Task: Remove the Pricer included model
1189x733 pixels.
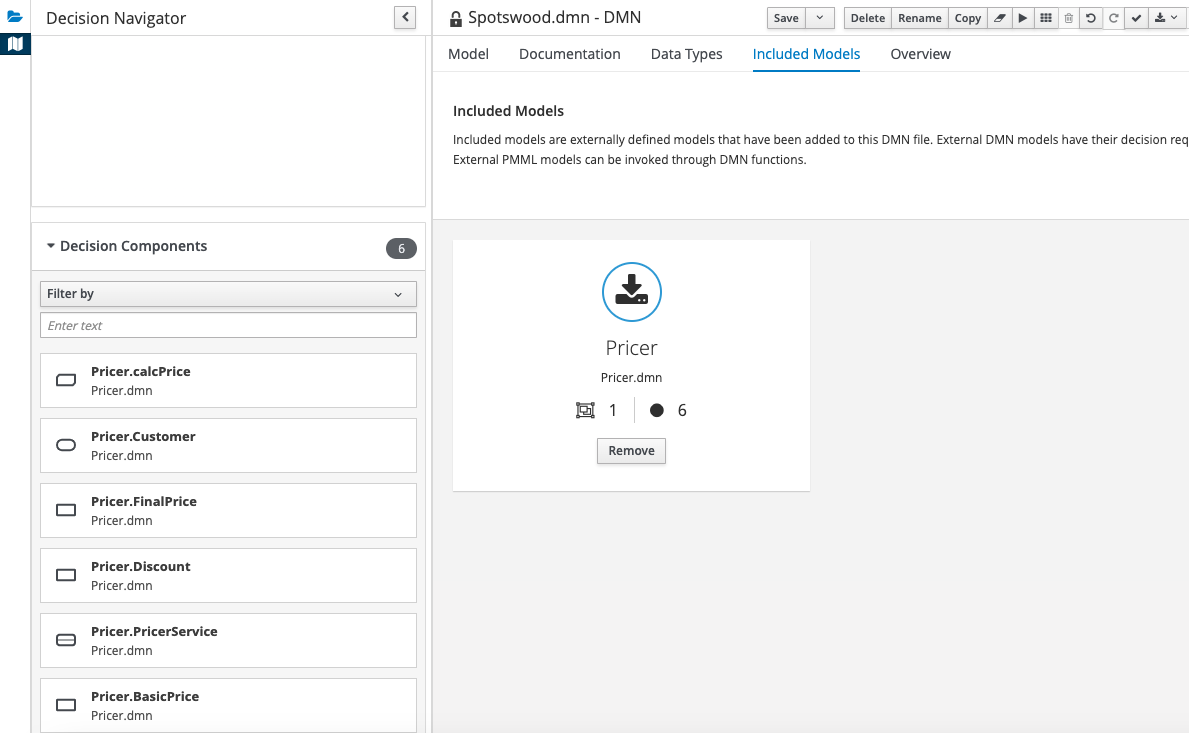Action: tap(631, 451)
